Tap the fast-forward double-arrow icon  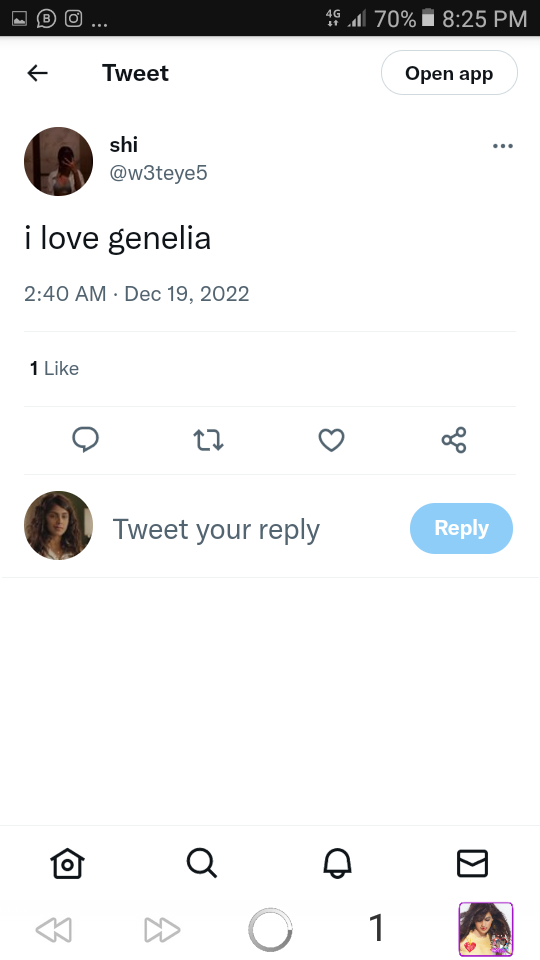(162, 930)
